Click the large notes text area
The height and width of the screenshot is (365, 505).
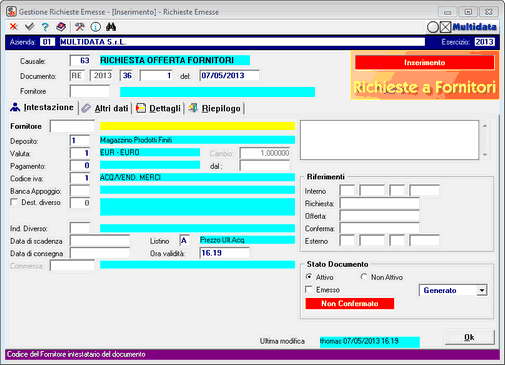[389, 140]
